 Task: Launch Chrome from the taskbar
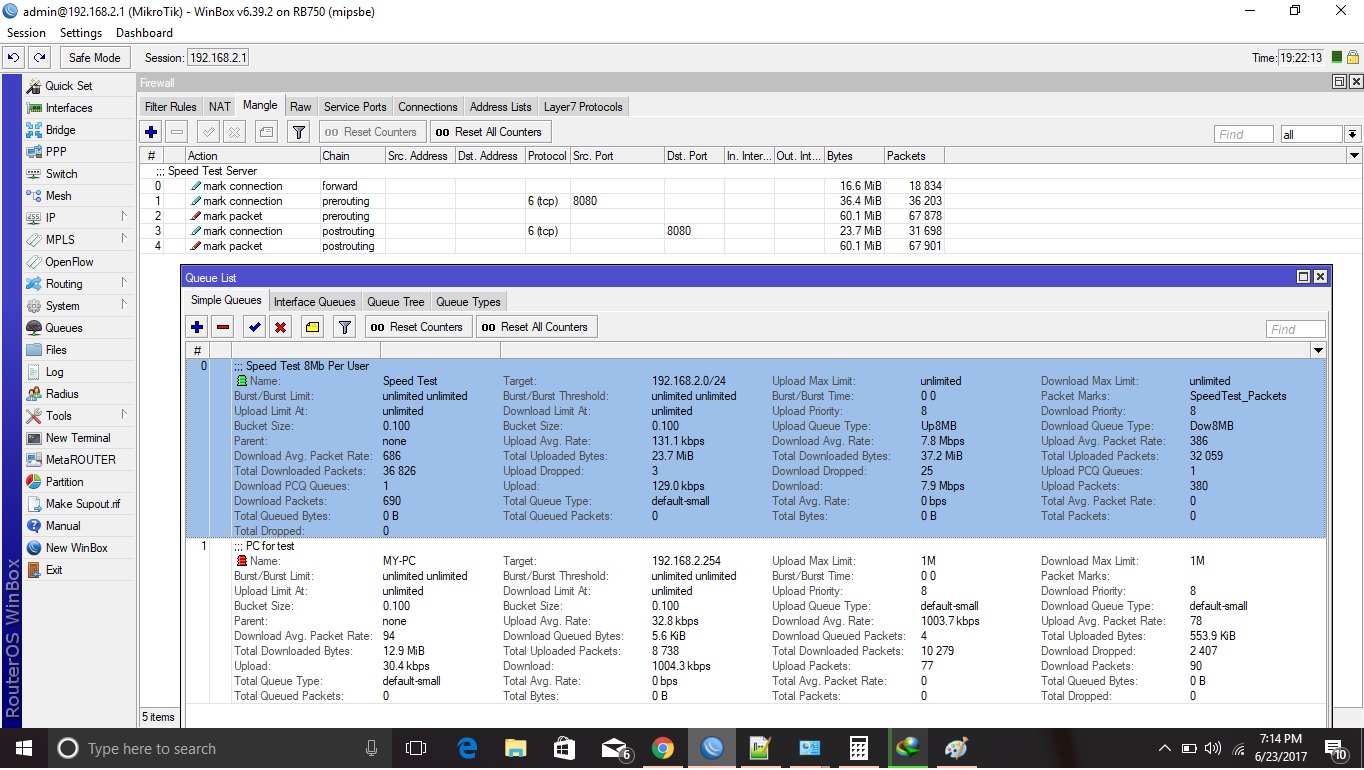point(663,747)
